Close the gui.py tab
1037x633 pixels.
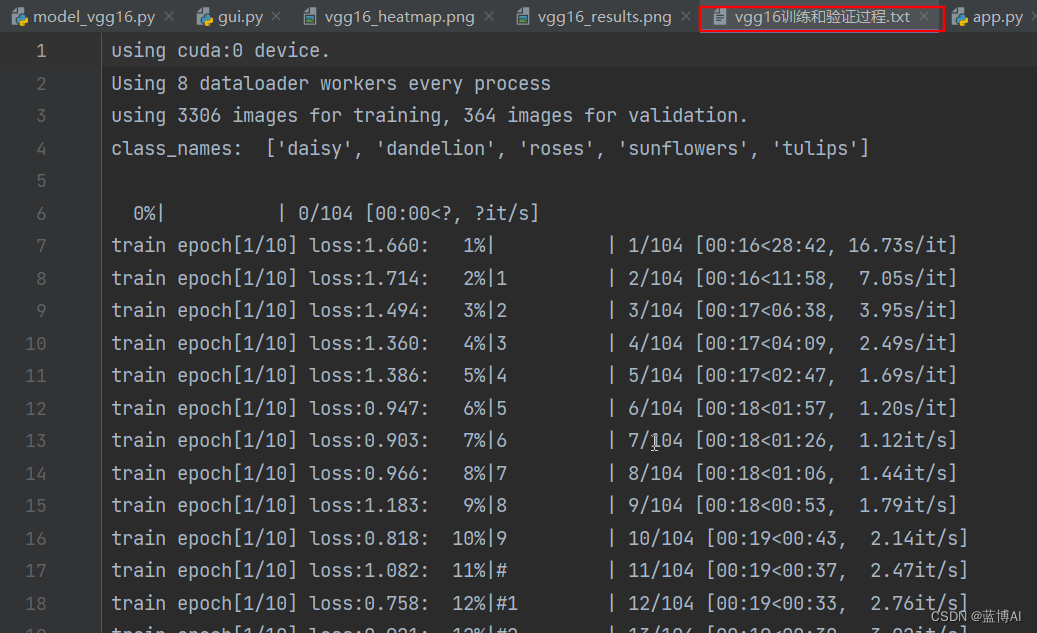[276, 16]
